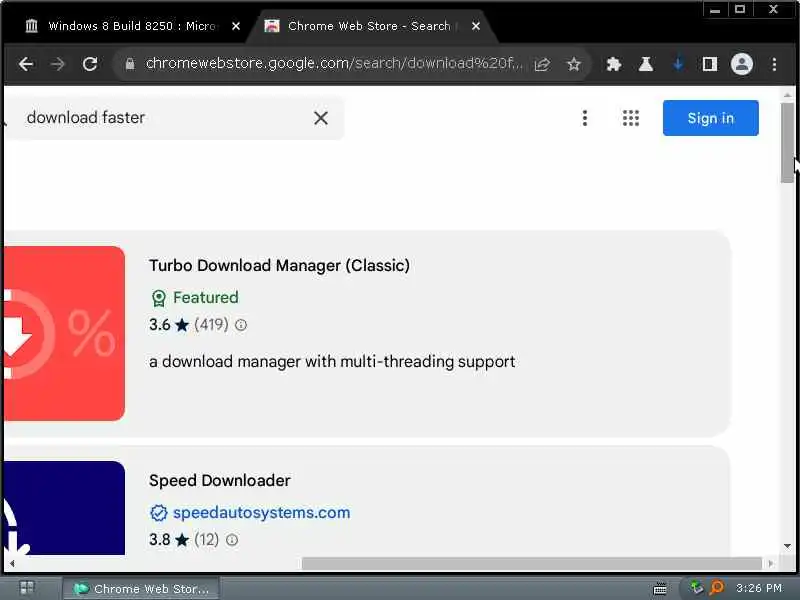Click the browser forward arrow
This screenshot has width=800, height=600.
coord(58,64)
